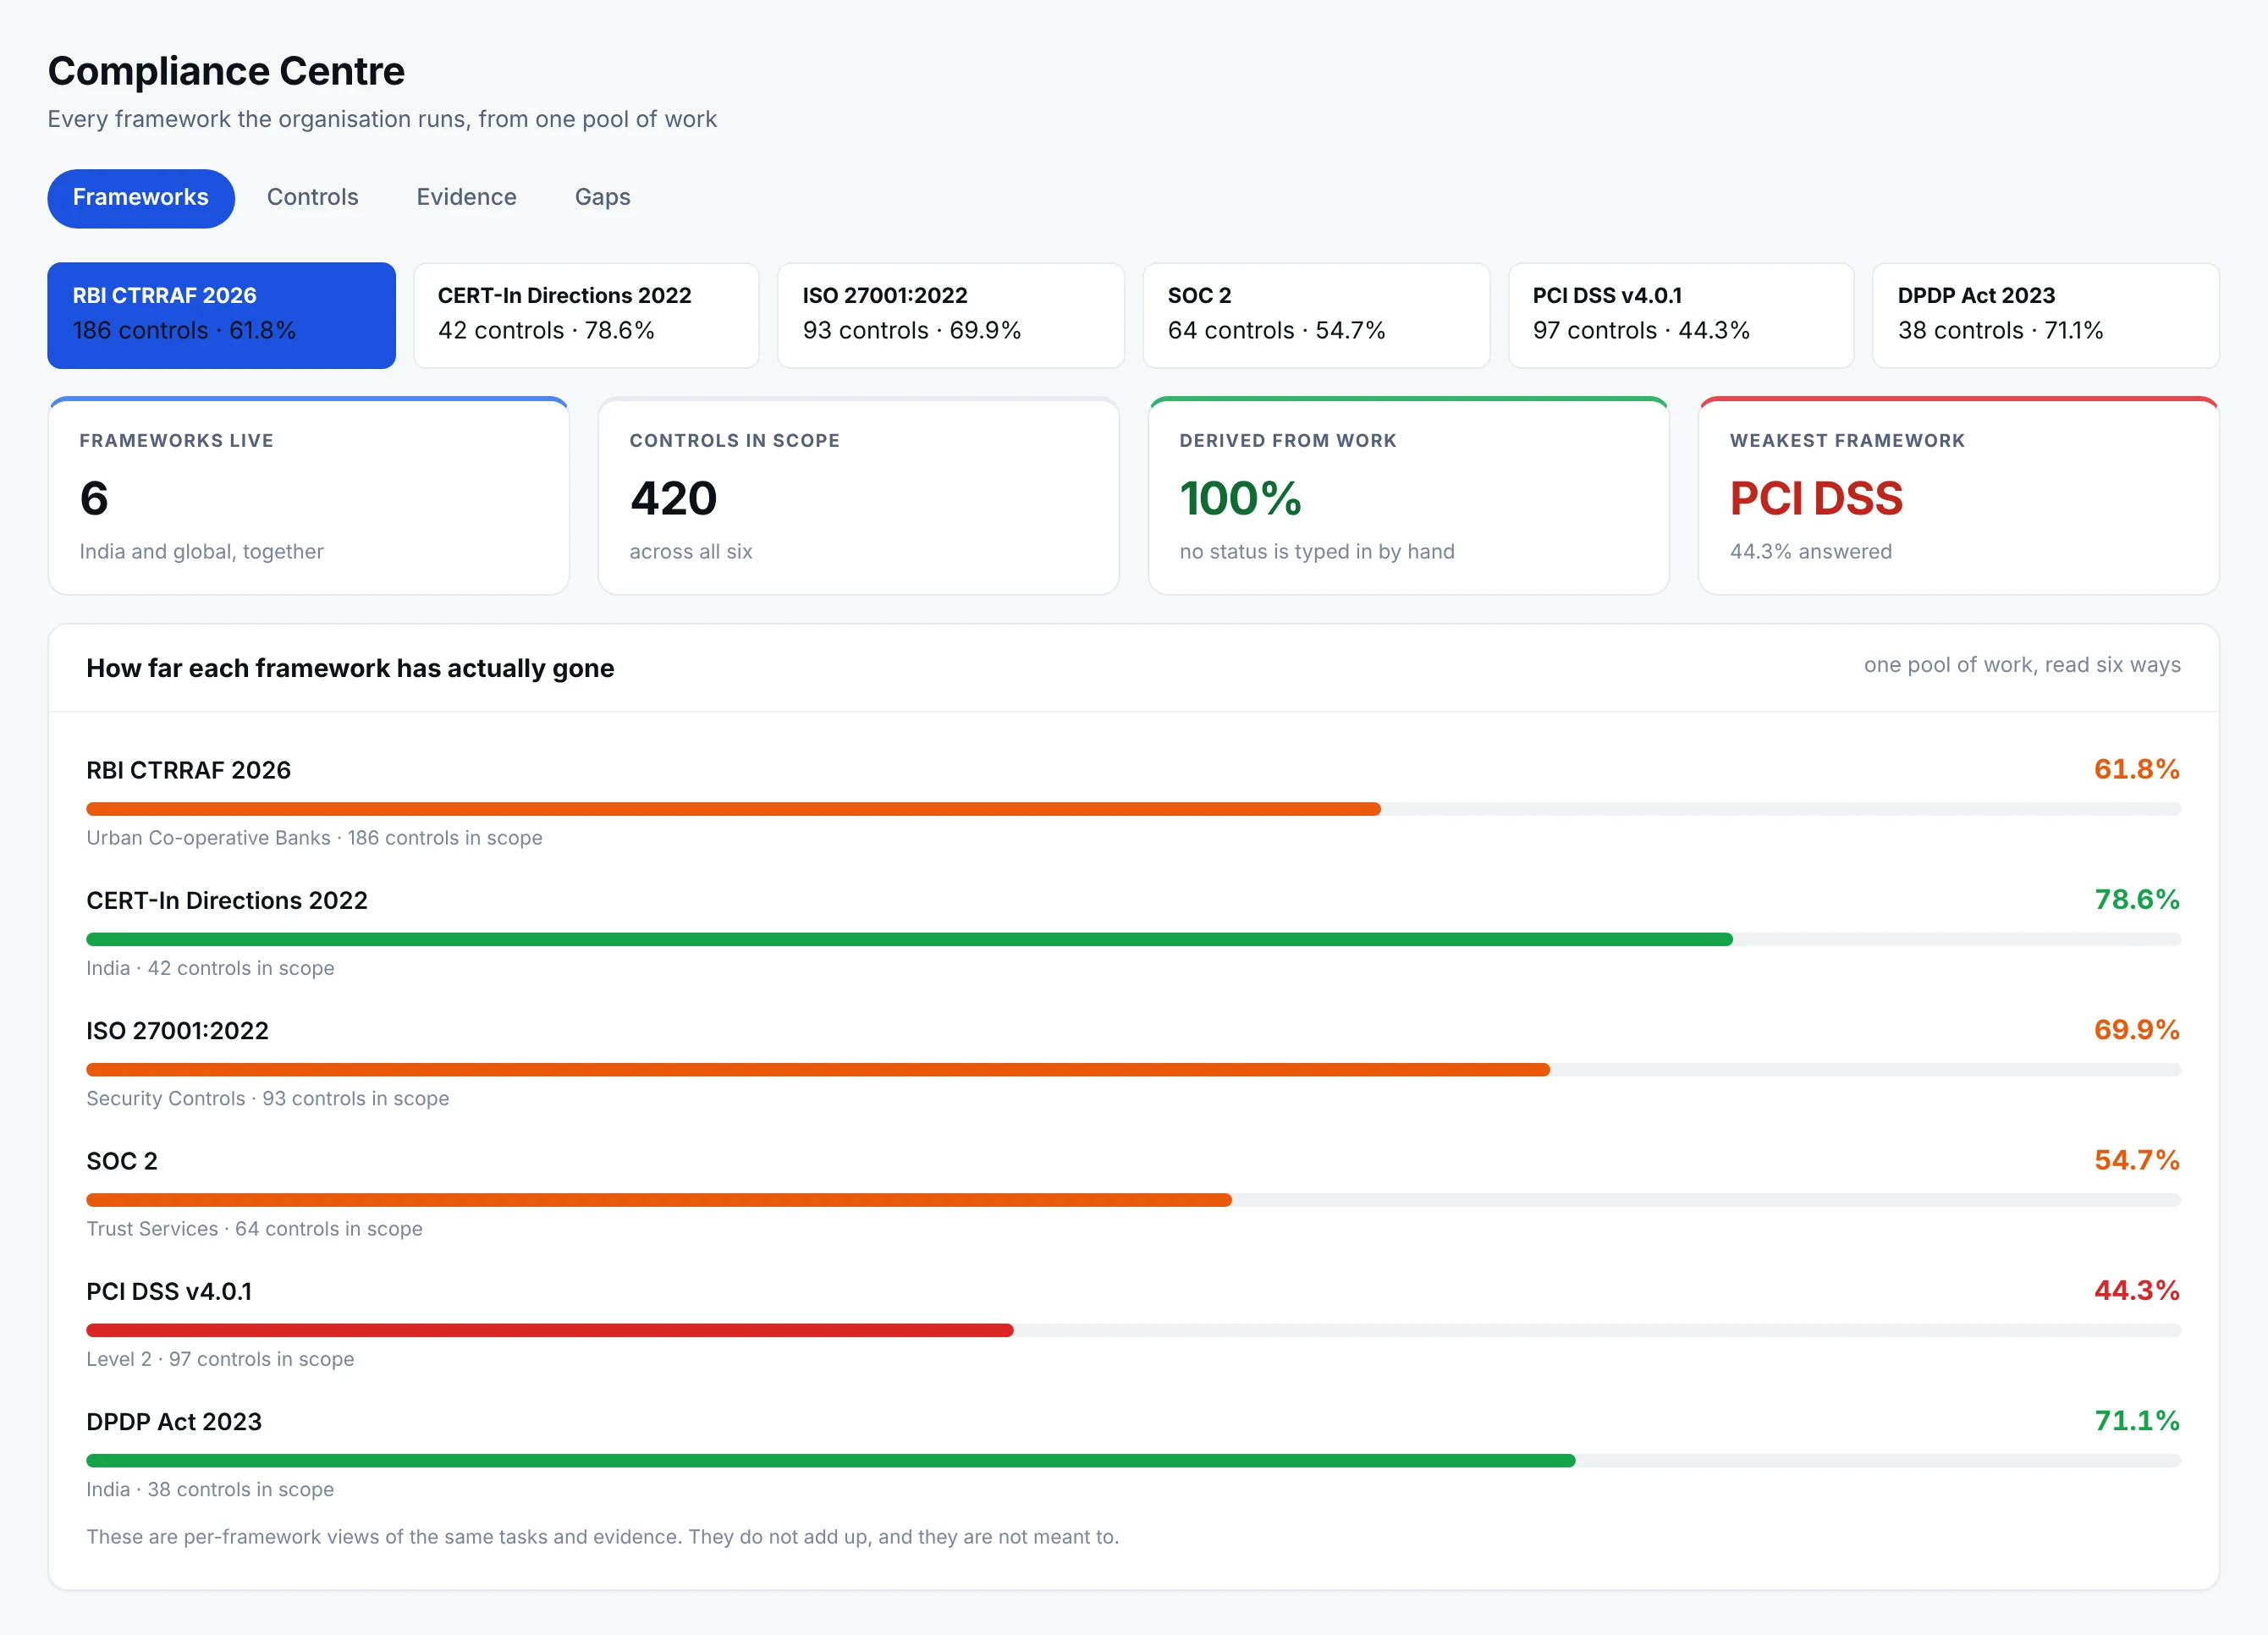Image resolution: width=2268 pixels, height=1635 pixels.
Task: Go to the Gaps tab
Action: pyautogui.click(x=602, y=197)
